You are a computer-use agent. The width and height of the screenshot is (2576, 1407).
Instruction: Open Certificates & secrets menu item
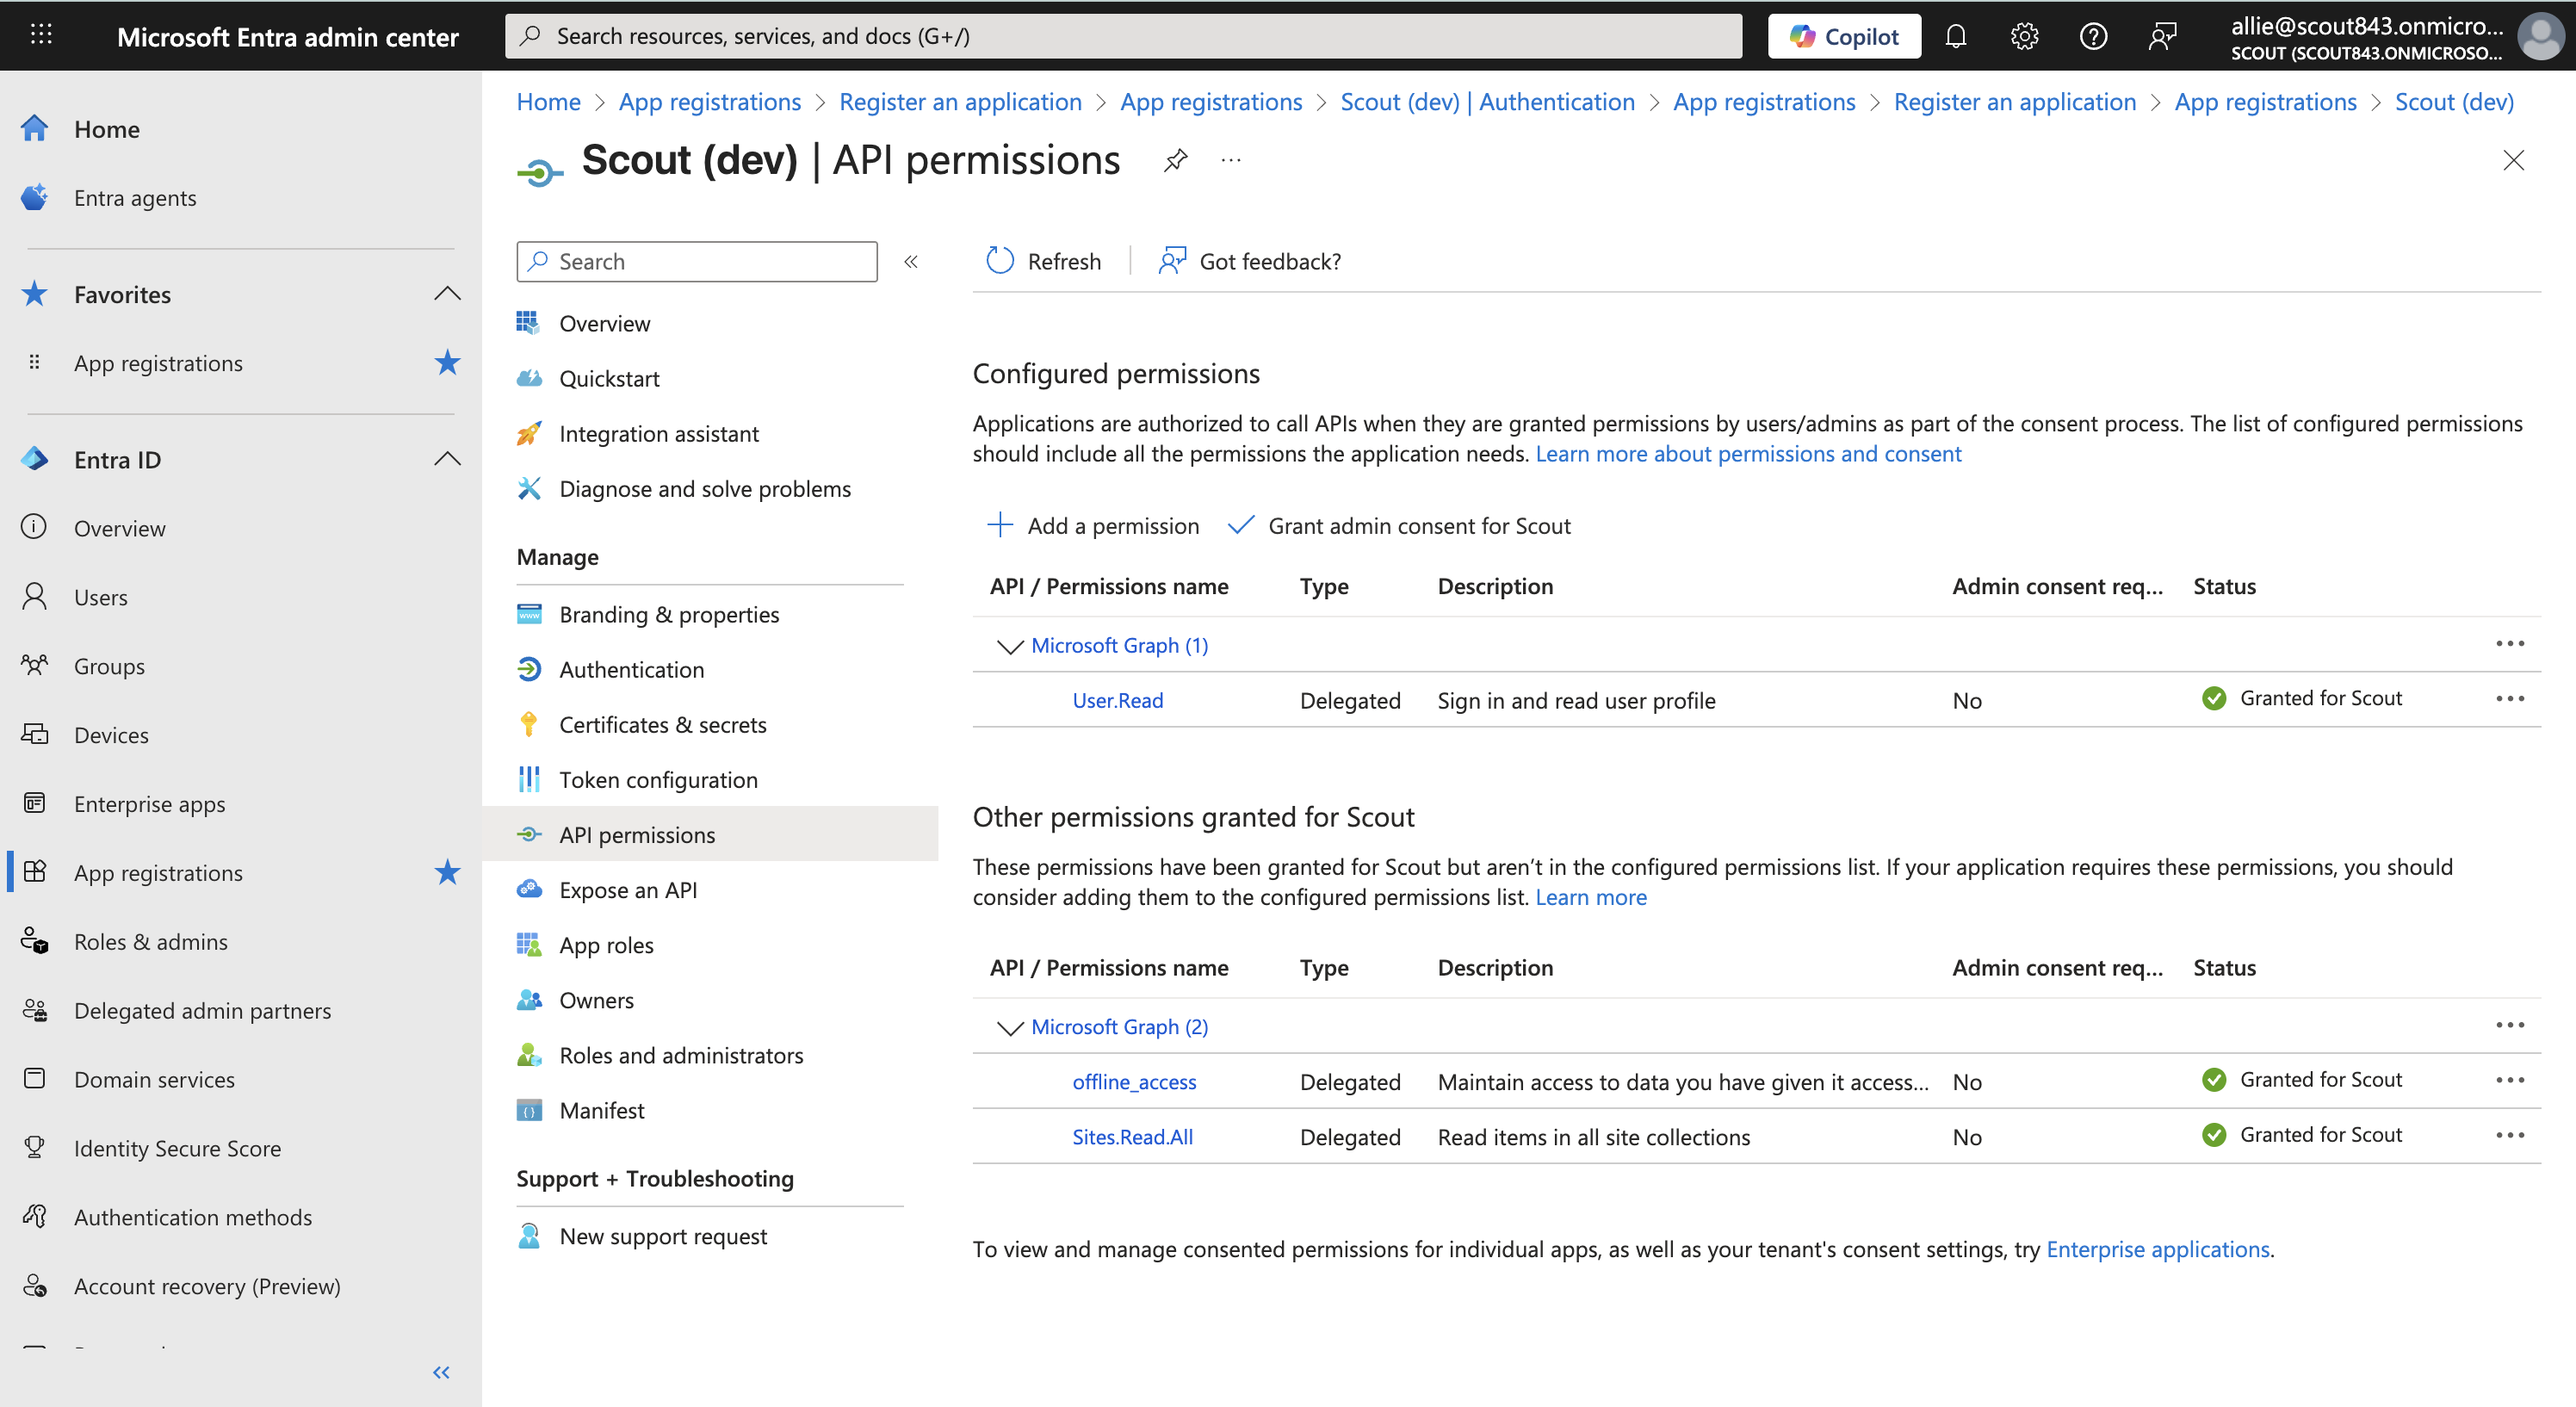pyautogui.click(x=662, y=725)
